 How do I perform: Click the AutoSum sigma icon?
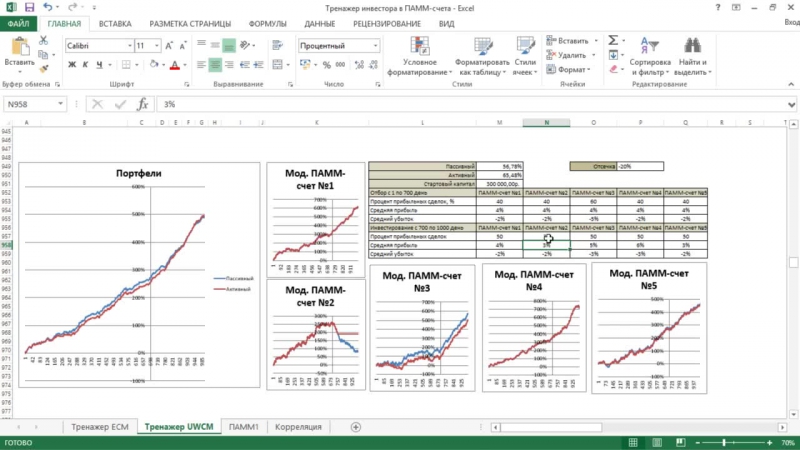[613, 40]
